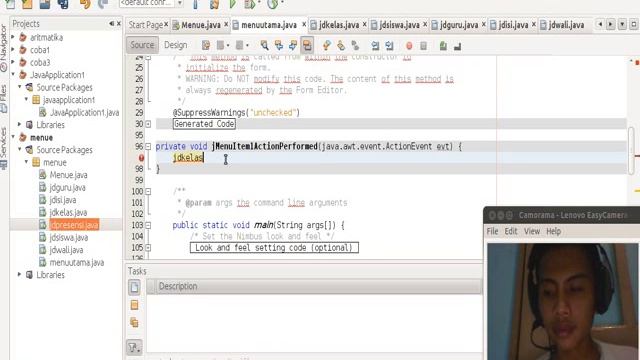Switch to the jdkelas.java tab
Screen dimensions: 640x360
click(338, 25)
